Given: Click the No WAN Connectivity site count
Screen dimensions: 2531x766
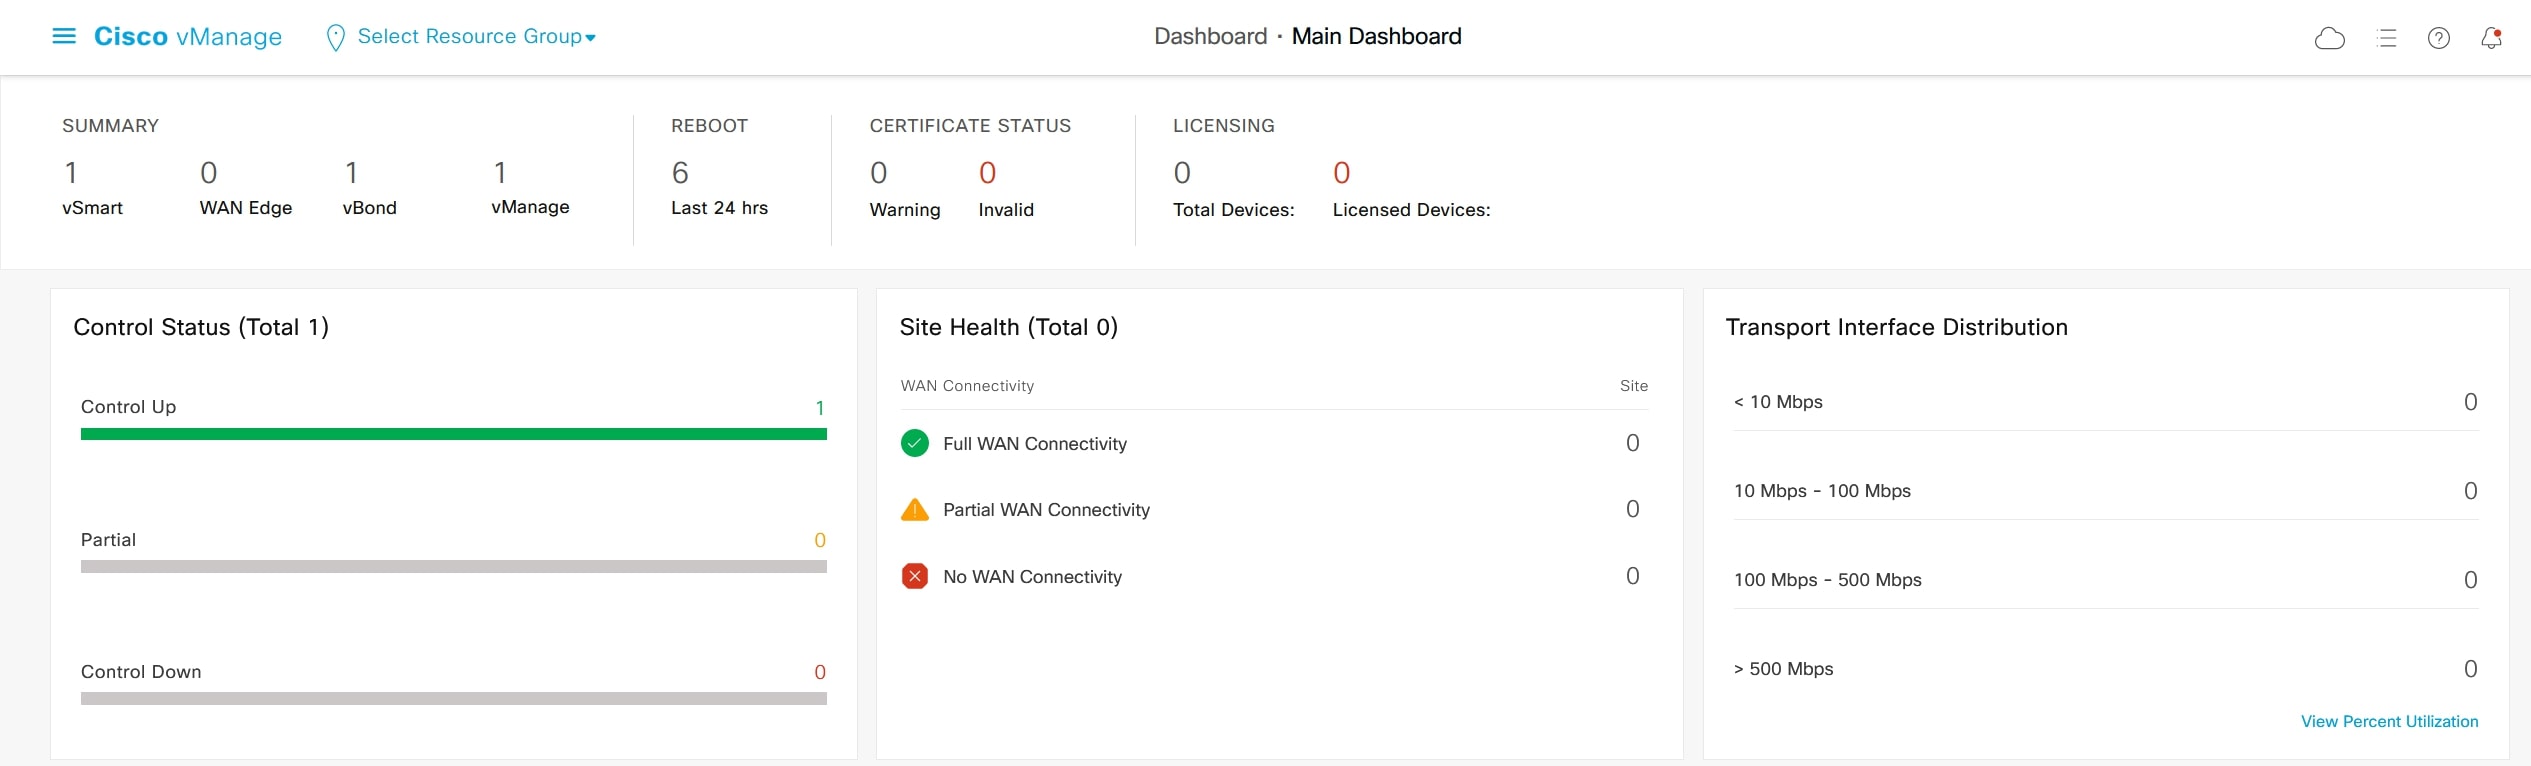Looking at the screenshot, I should point(1632,576).
